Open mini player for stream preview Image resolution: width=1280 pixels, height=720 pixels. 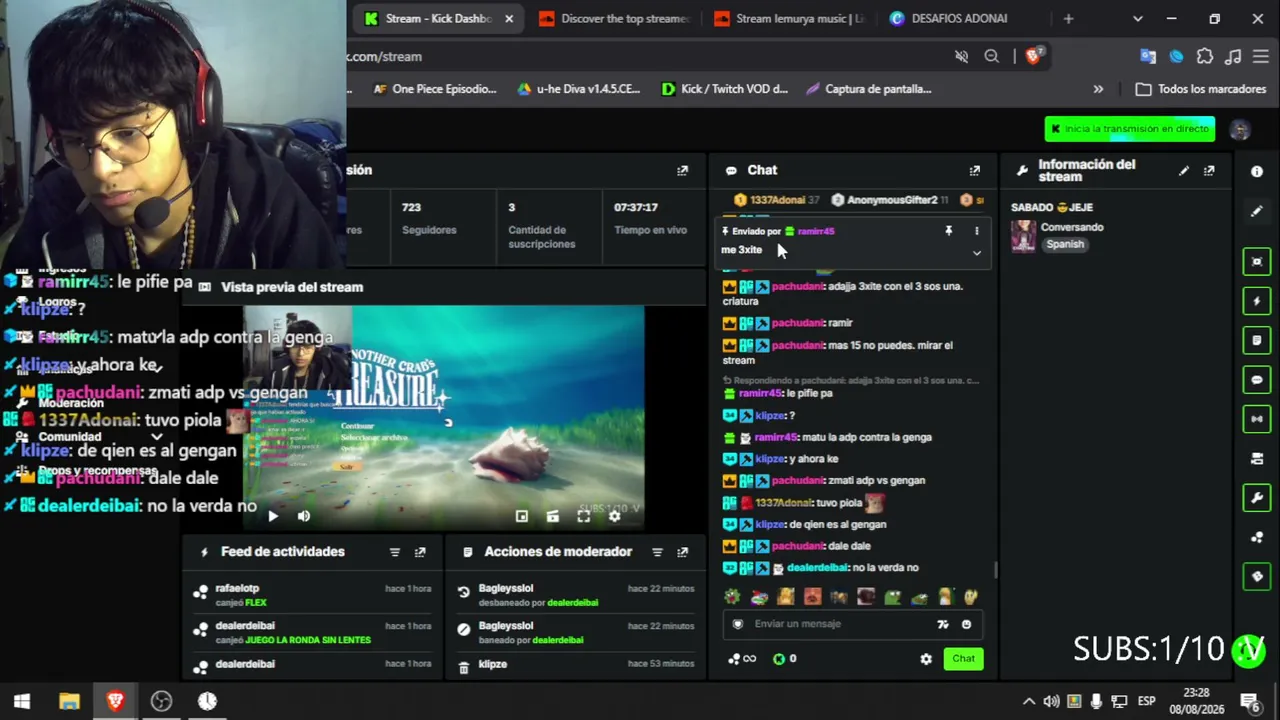[521, 516]
